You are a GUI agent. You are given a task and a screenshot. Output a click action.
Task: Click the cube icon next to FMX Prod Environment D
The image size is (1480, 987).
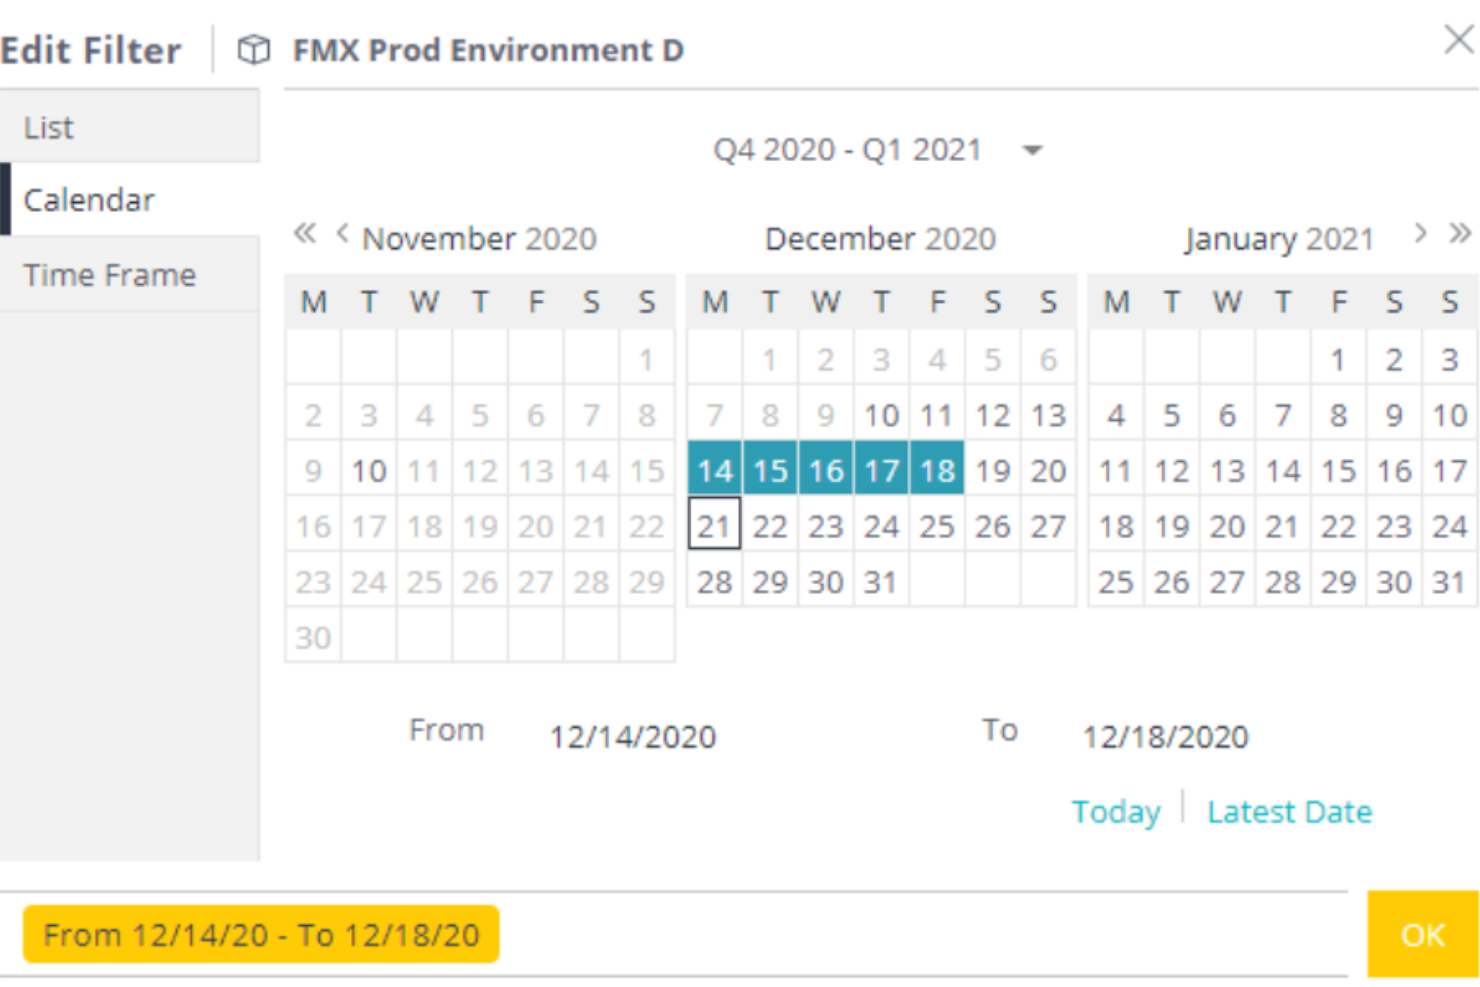[x=253, y=49]
